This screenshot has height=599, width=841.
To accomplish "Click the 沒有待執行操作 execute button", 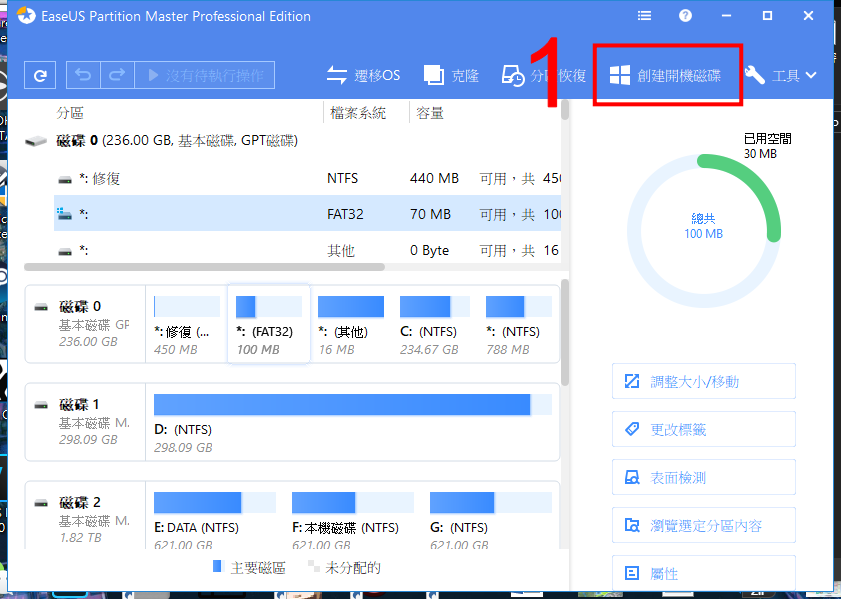I will coord(204,75).
